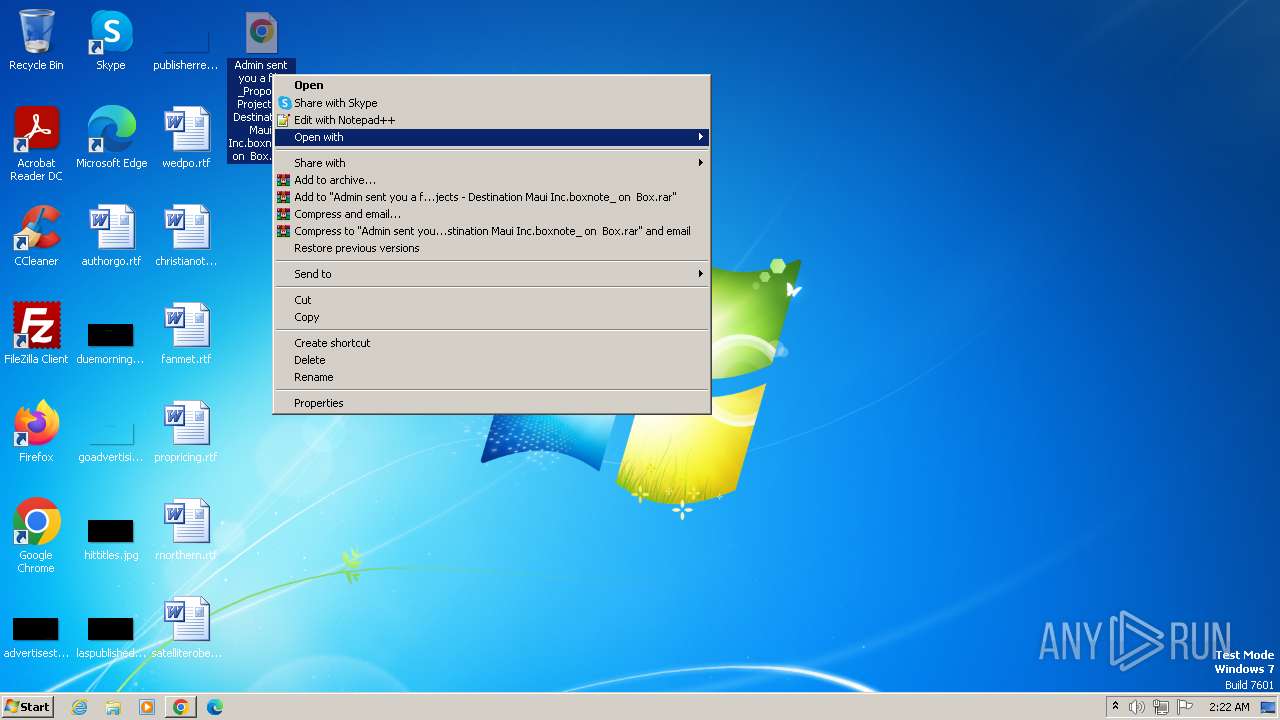1280x720 pixels.
Task: Select the CCleaner desktop shortcut
Action: (36, 236)
